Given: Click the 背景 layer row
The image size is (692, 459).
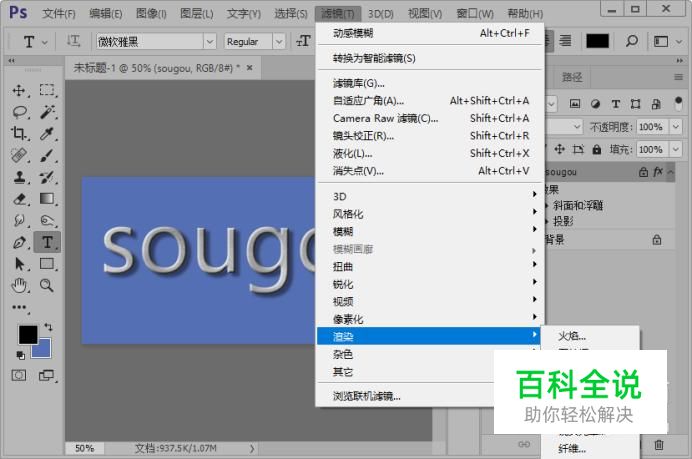Looking at the screenshot, I should click(609, 240).
